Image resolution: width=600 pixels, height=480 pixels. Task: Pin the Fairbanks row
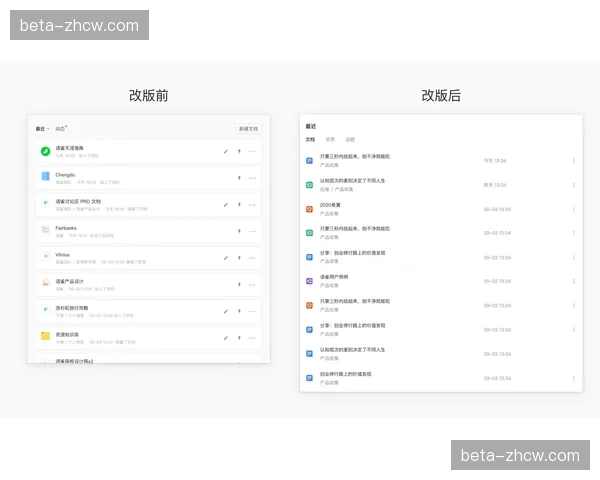point(239,231)
